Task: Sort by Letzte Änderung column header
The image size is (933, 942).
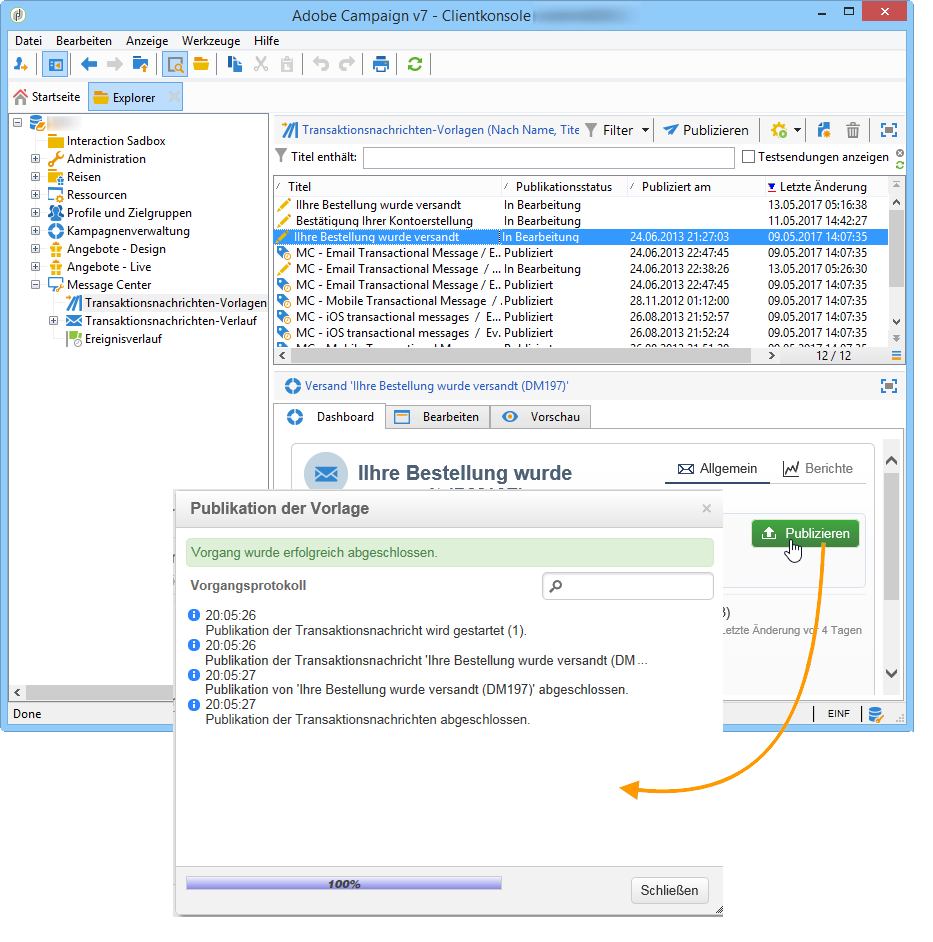Action: point(823,187)
